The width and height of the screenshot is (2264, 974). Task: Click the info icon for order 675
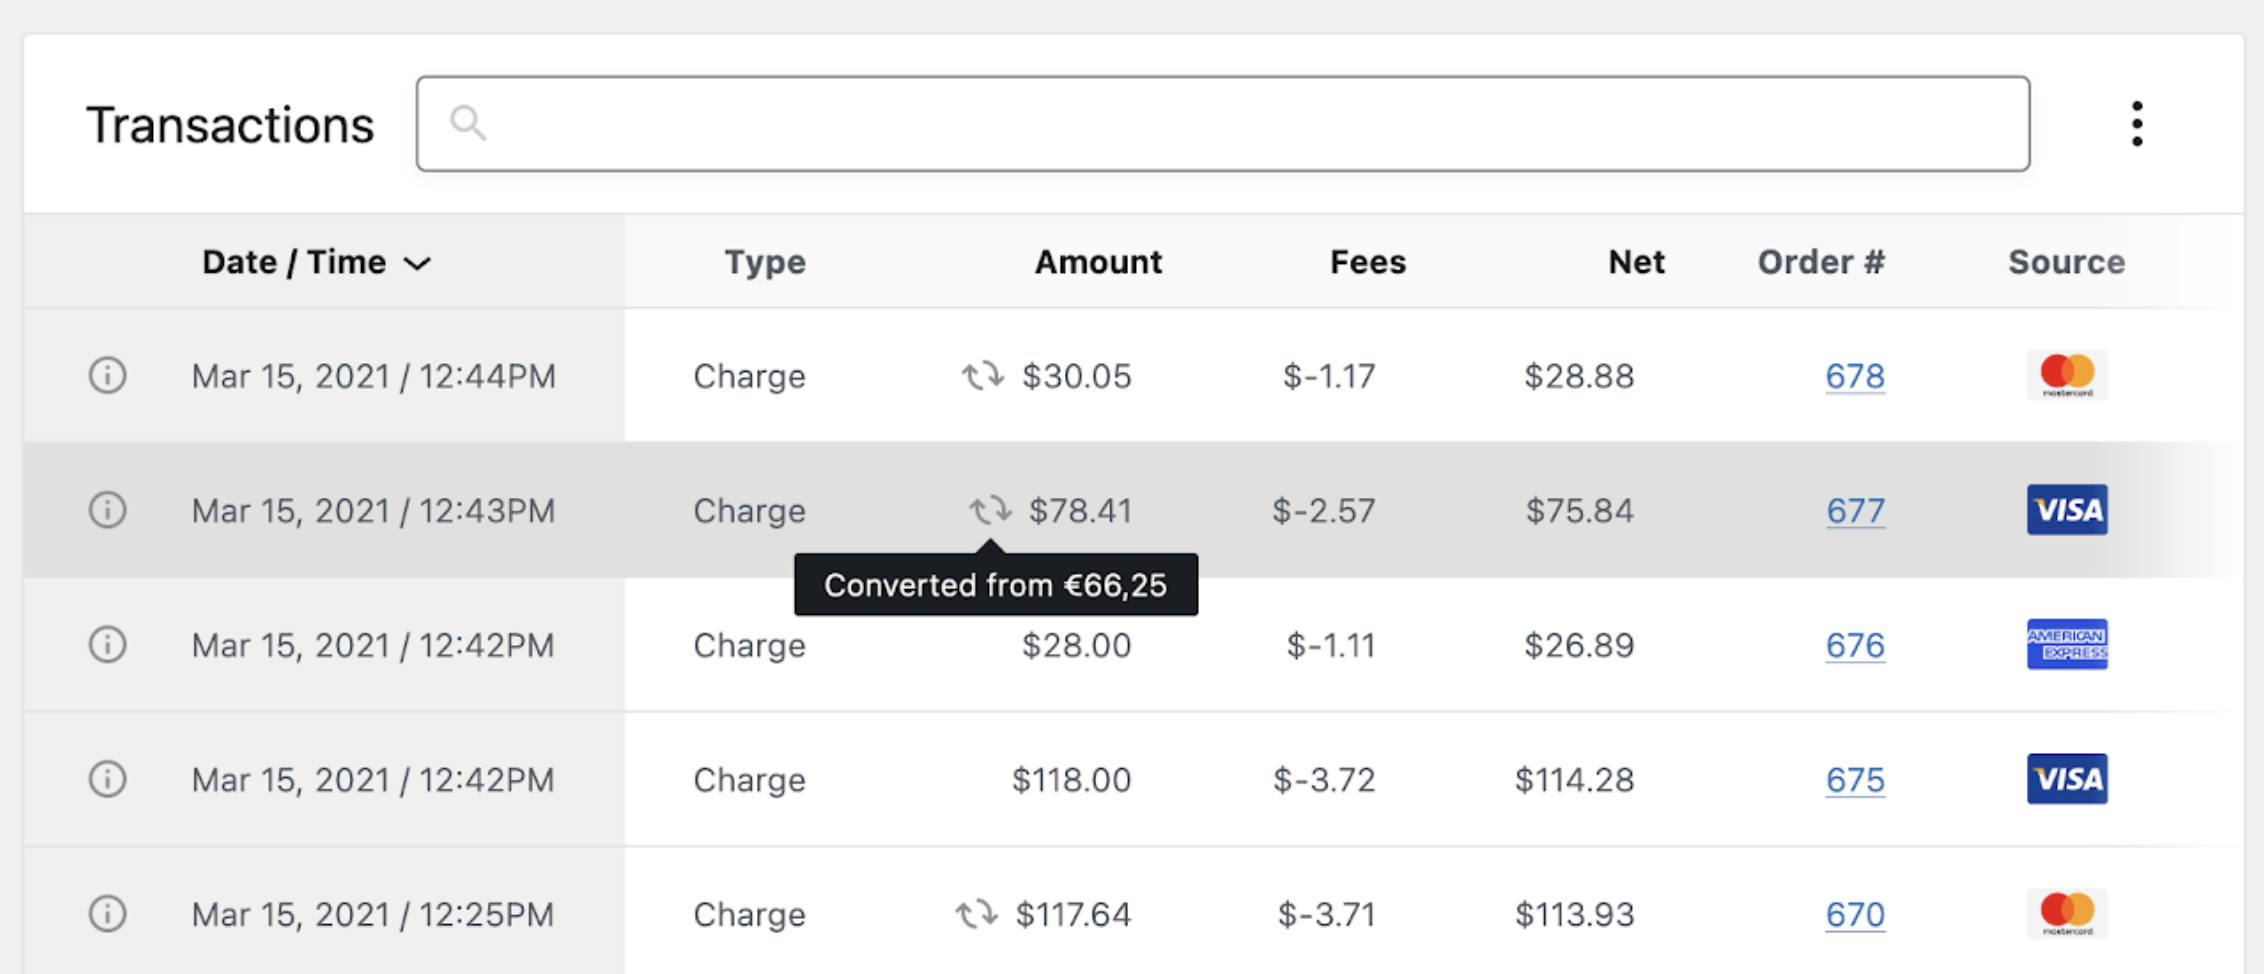tap(107, 779)
